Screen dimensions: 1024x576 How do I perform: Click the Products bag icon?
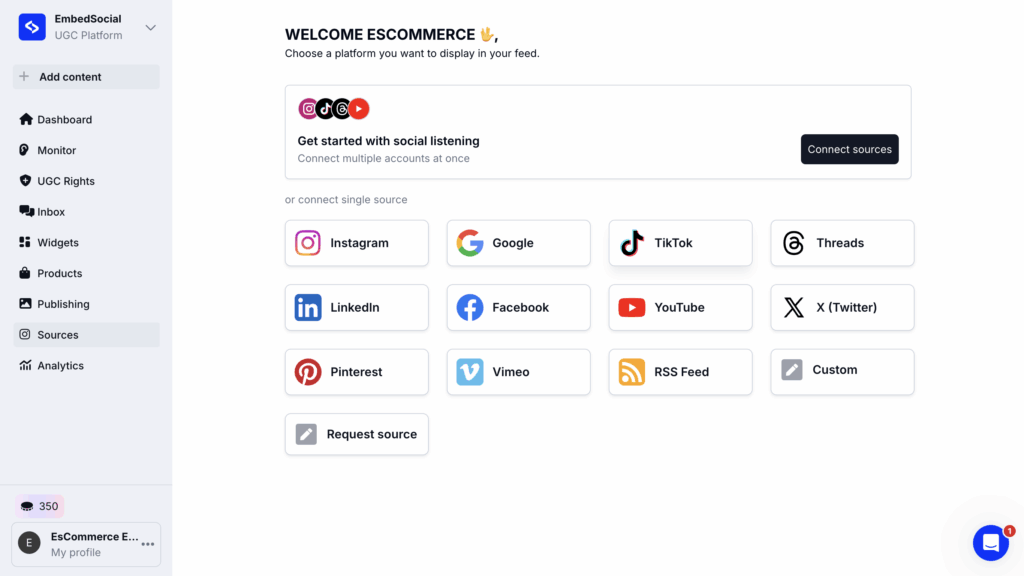tap(26, 273)
